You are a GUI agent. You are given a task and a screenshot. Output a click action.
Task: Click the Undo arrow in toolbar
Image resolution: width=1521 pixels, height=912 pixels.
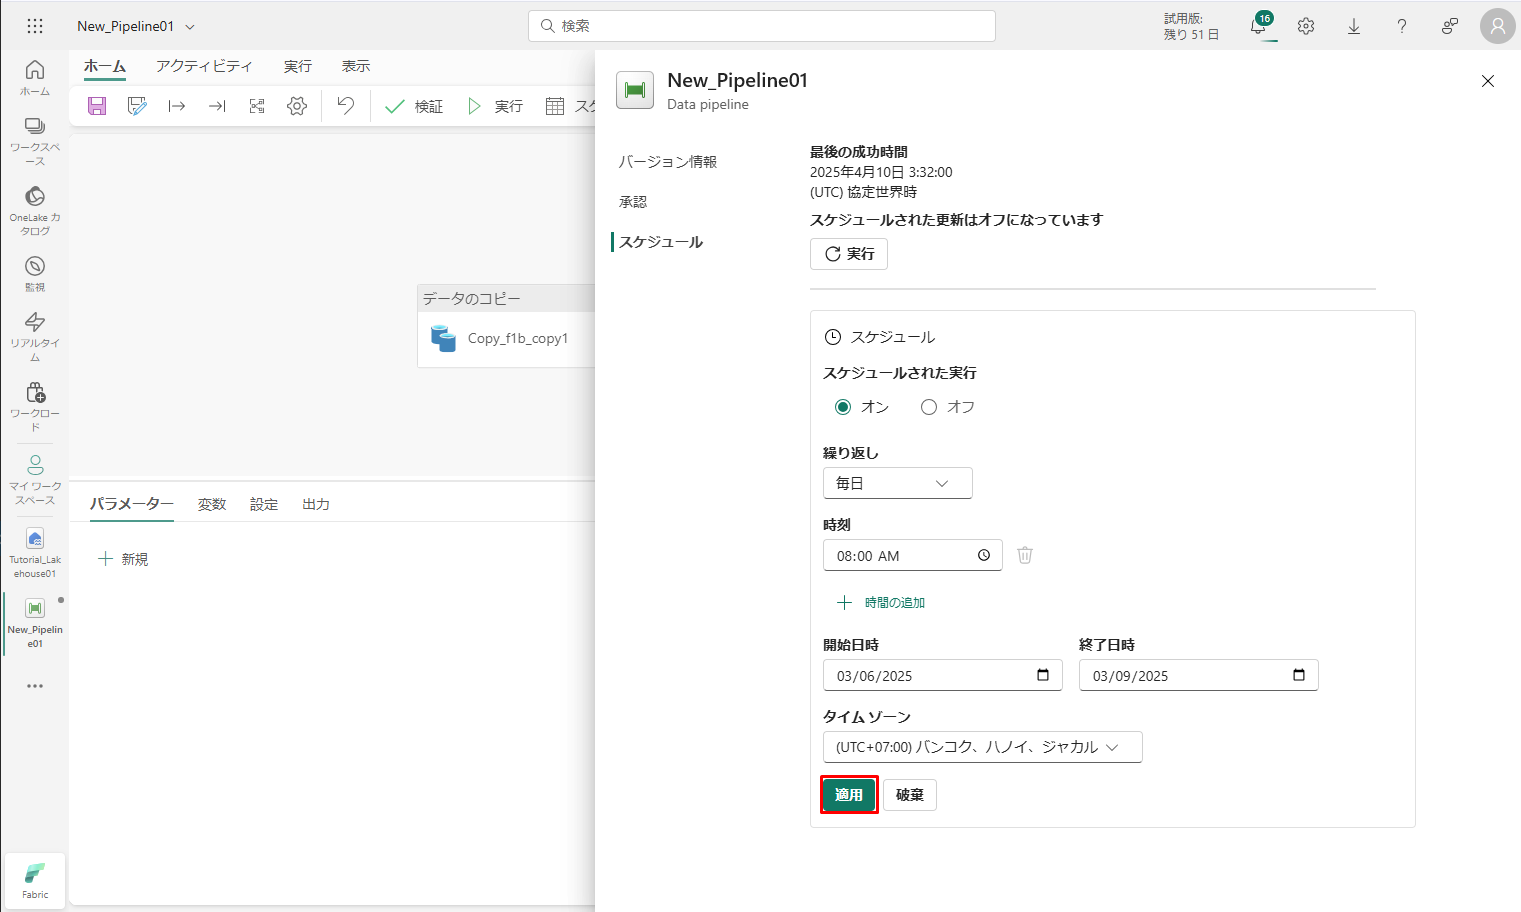[346, 106]
